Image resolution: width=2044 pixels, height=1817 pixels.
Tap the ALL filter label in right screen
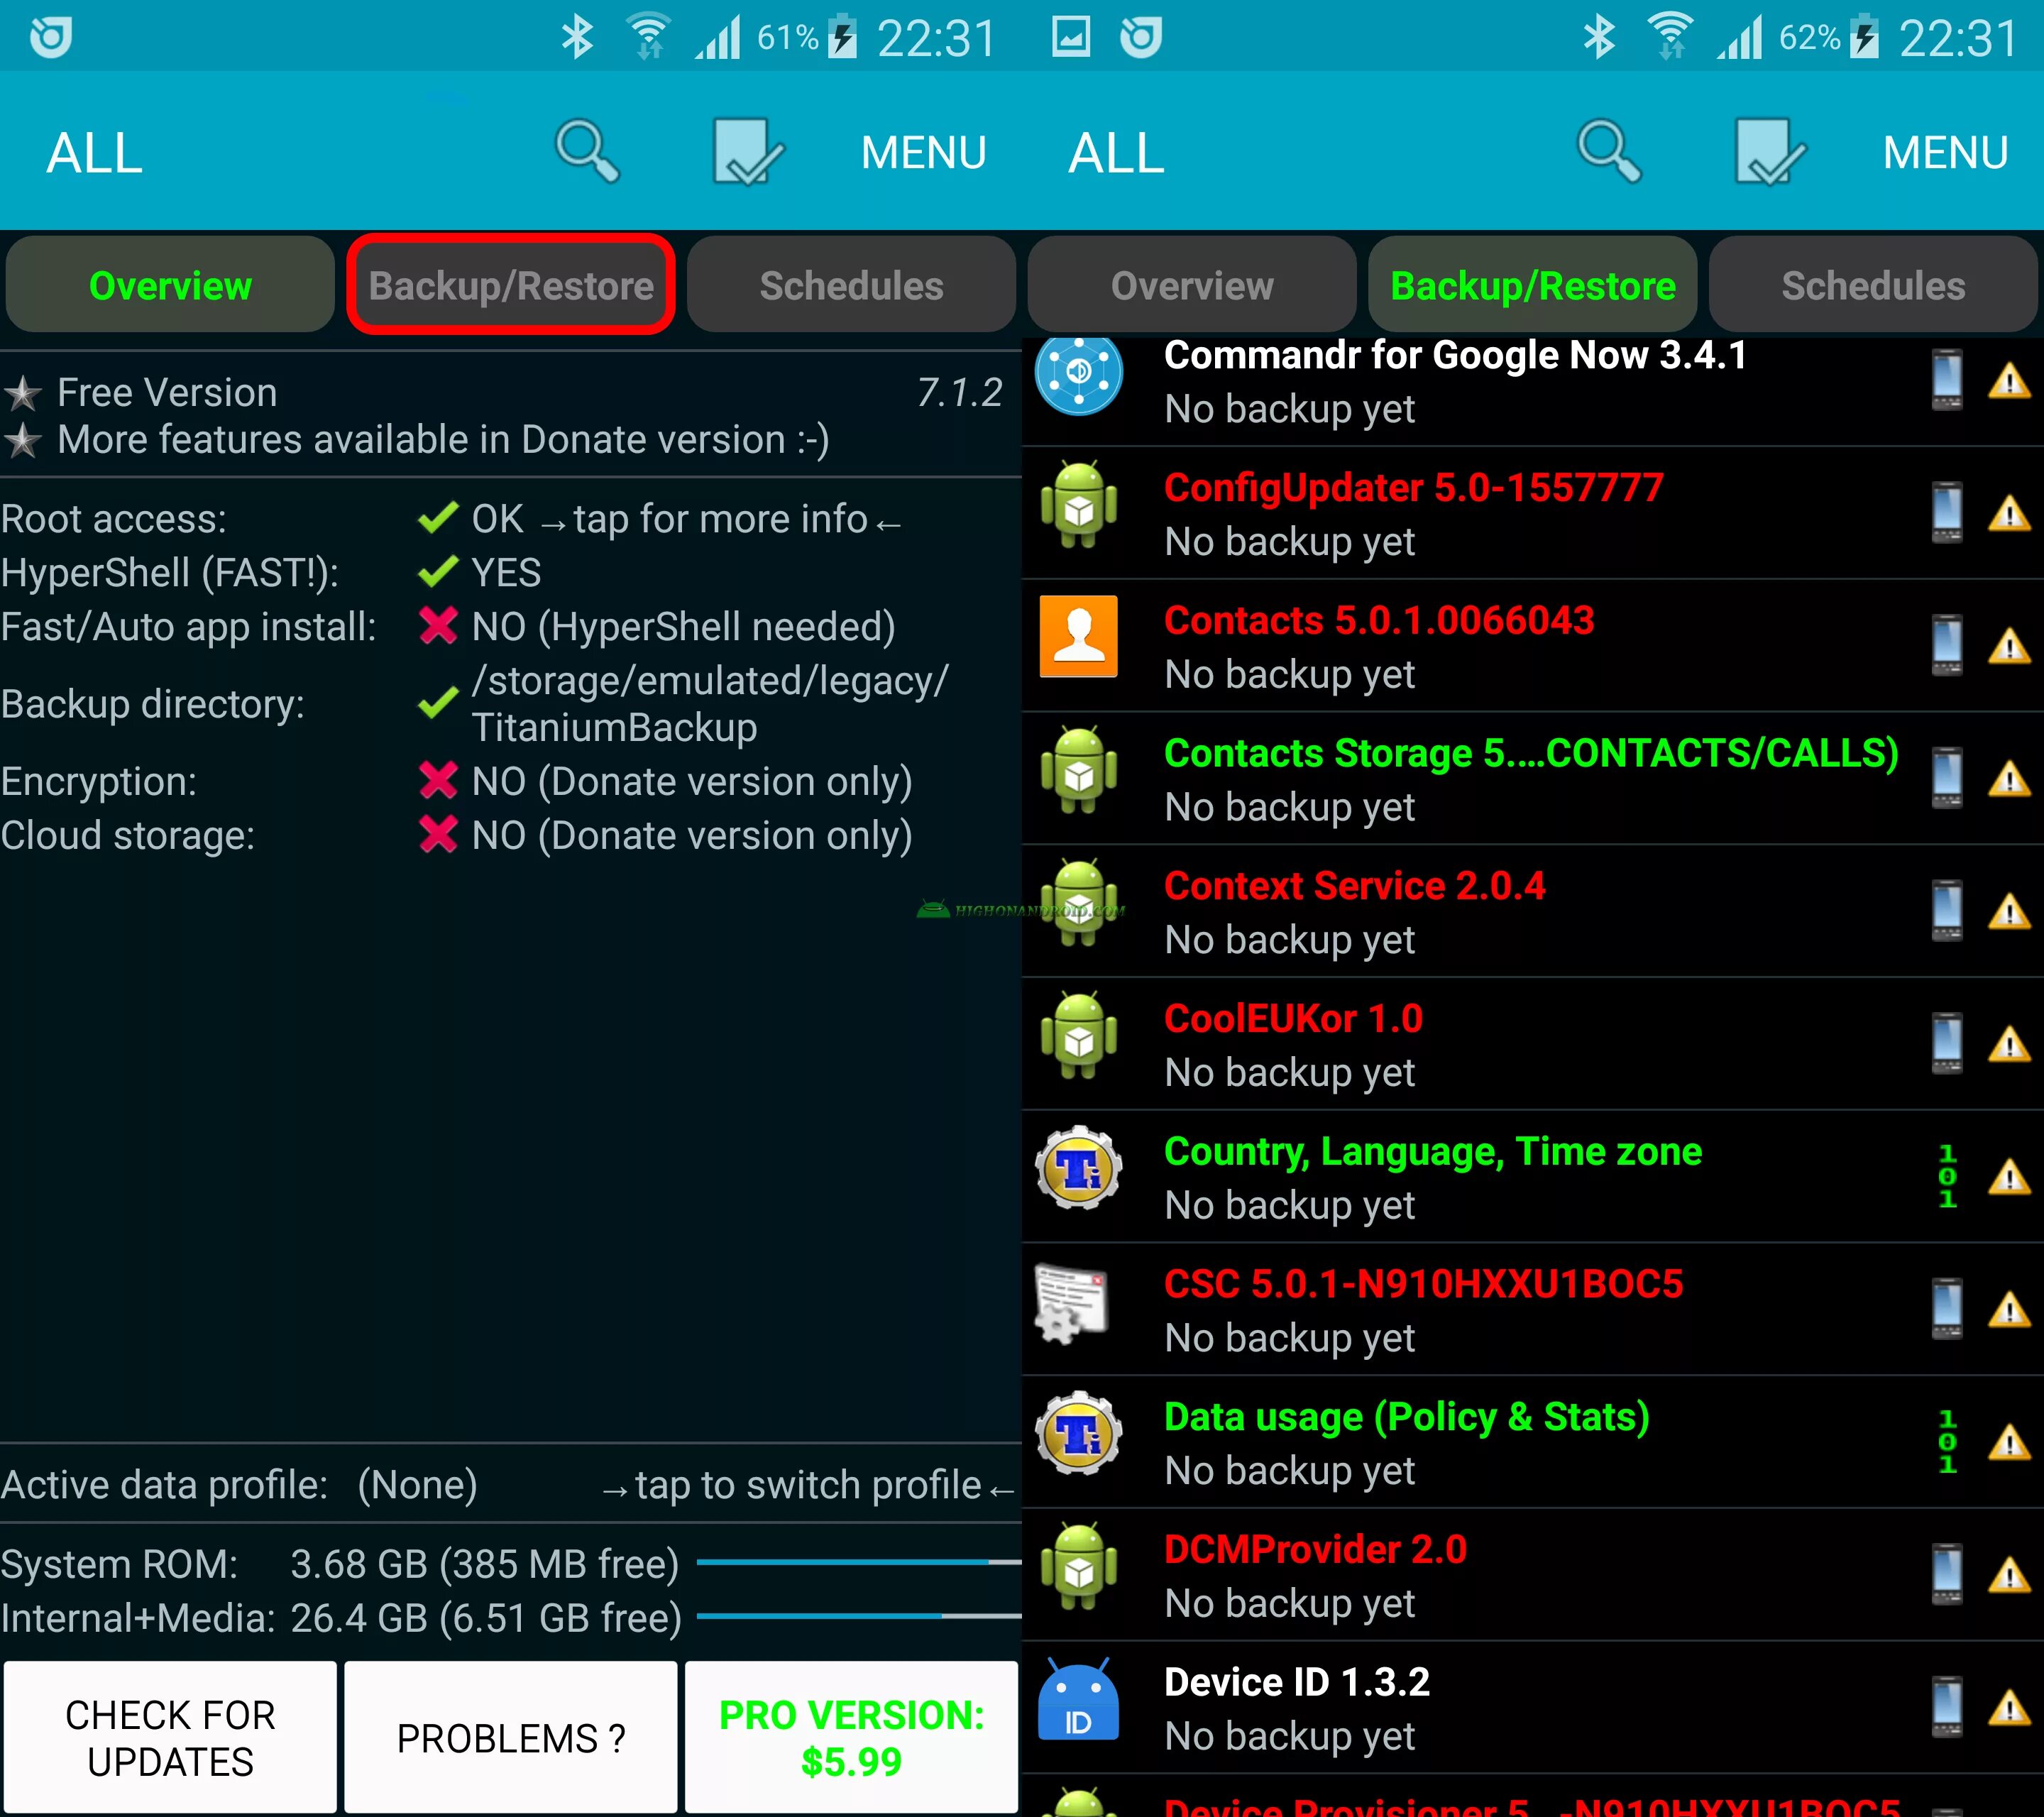tap(1116, 153)
